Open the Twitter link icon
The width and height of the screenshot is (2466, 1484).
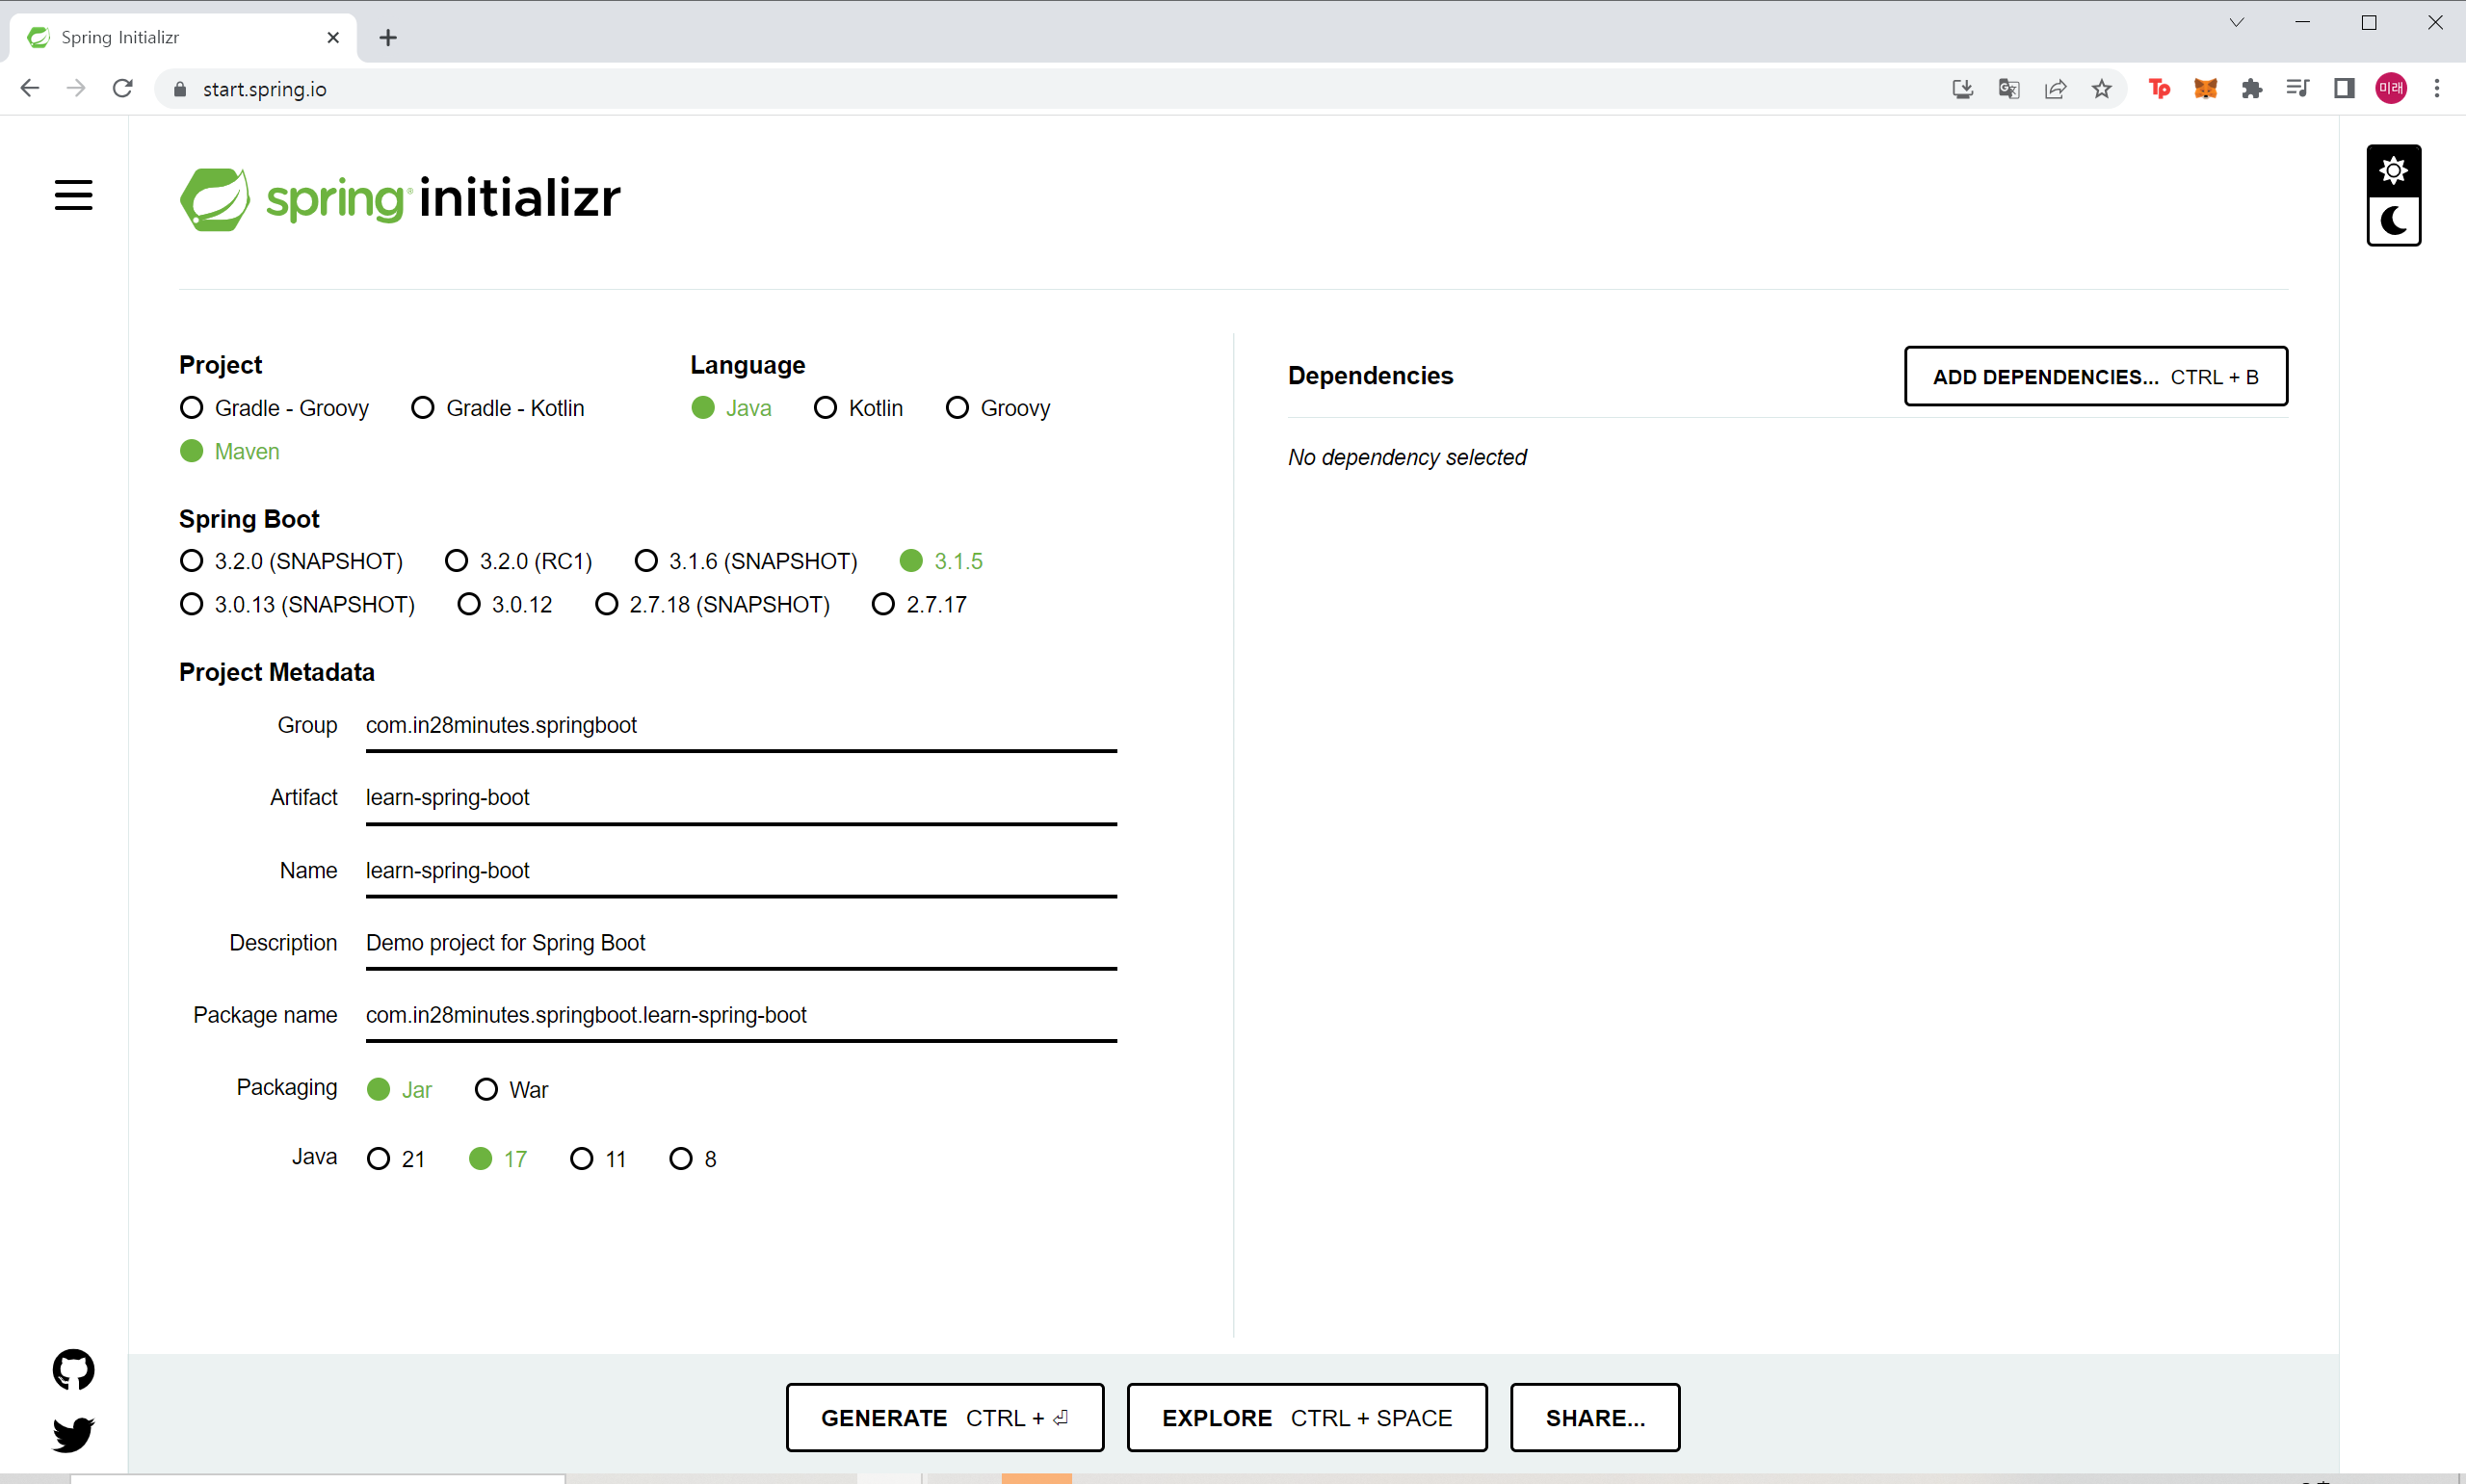73,1434
